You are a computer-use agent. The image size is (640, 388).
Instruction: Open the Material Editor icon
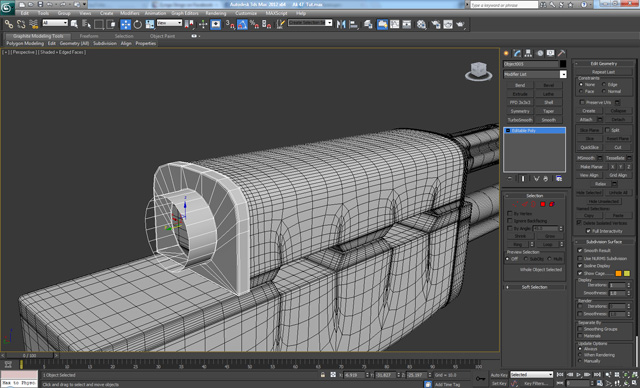[421, 24]
